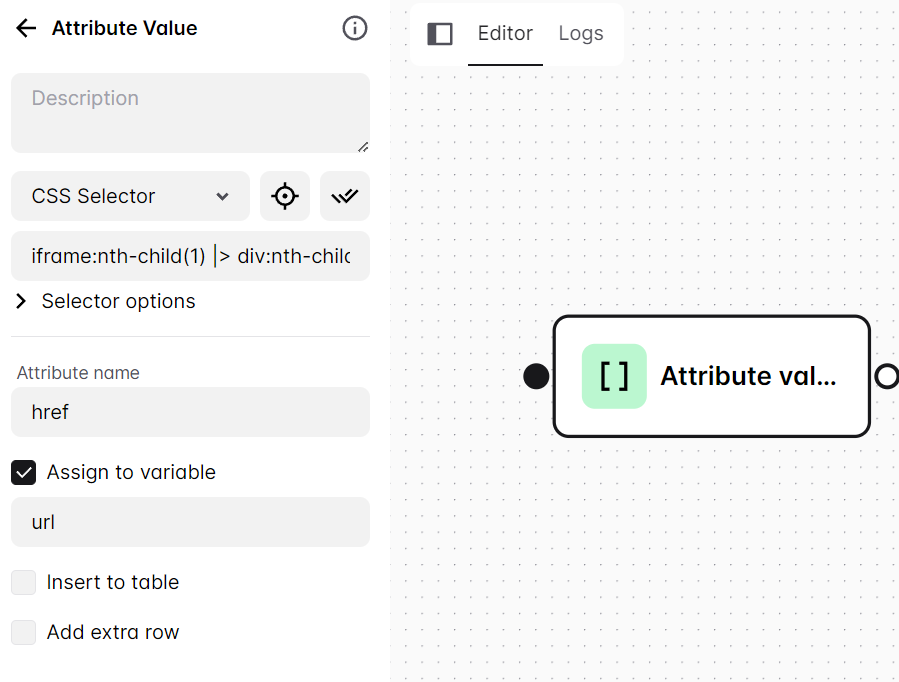
Task: Toggle the panel layout icon beside Editor
Action: [x=439, y=33]
